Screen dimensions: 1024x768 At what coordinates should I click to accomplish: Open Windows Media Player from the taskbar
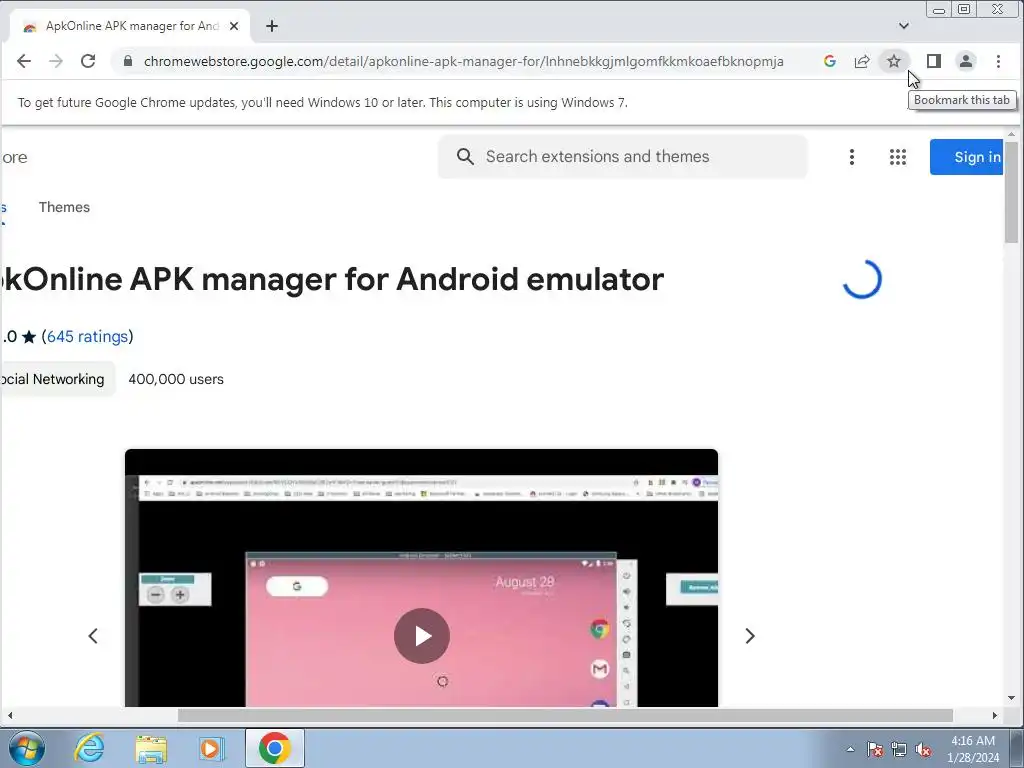211,748
